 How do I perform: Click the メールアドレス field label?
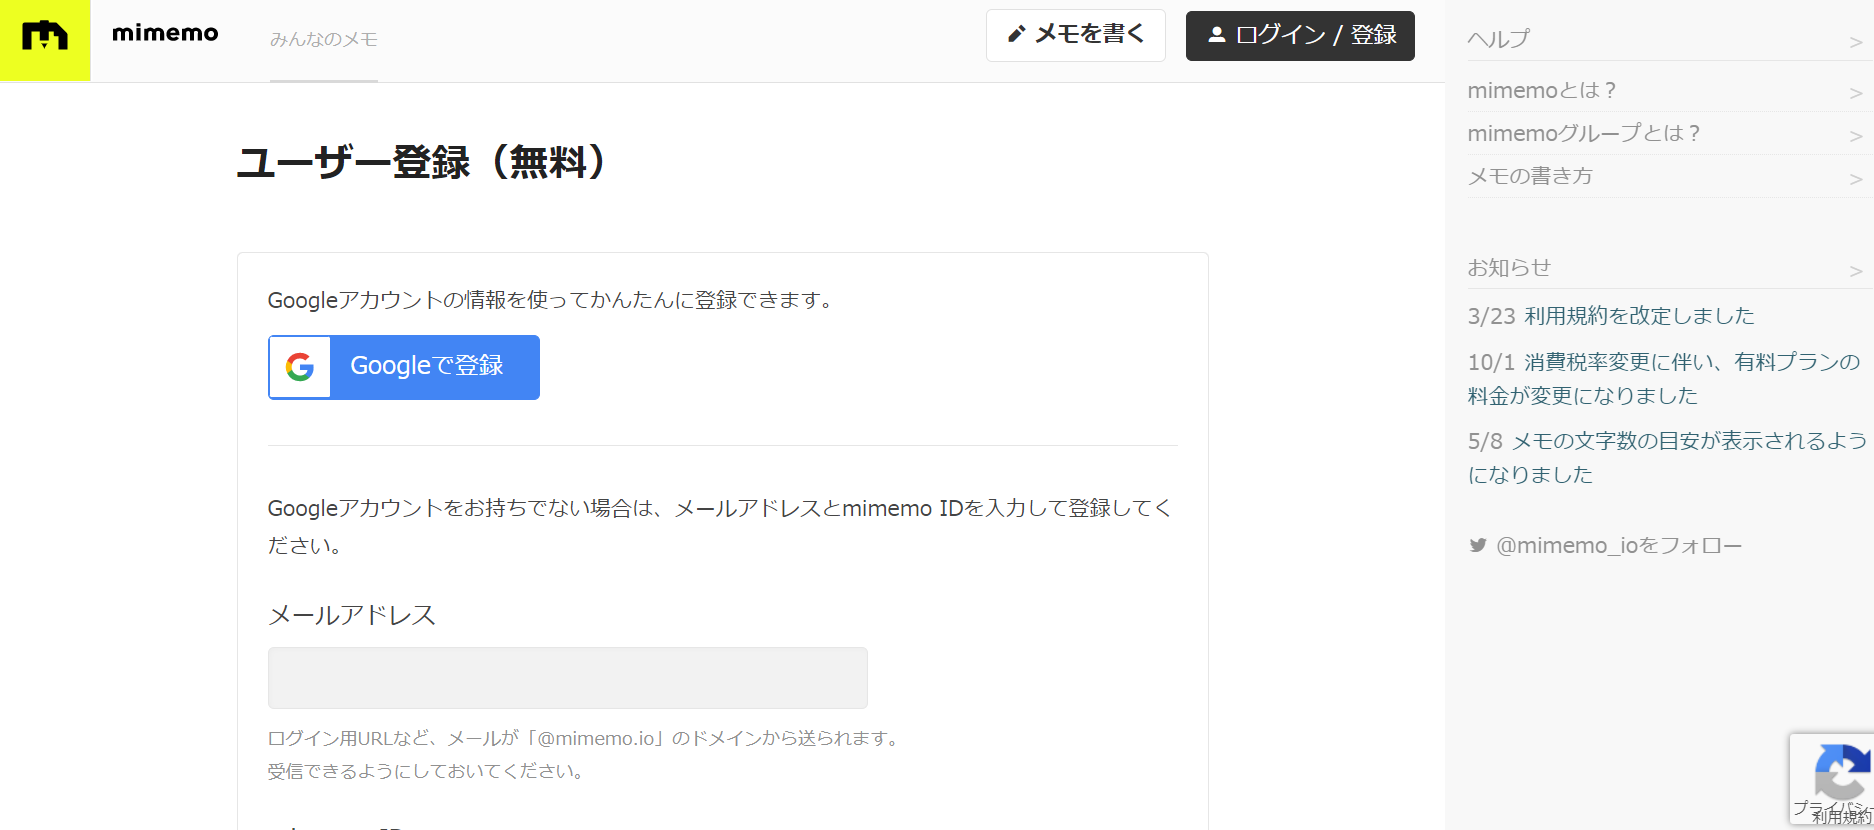[x=352, y=615]
